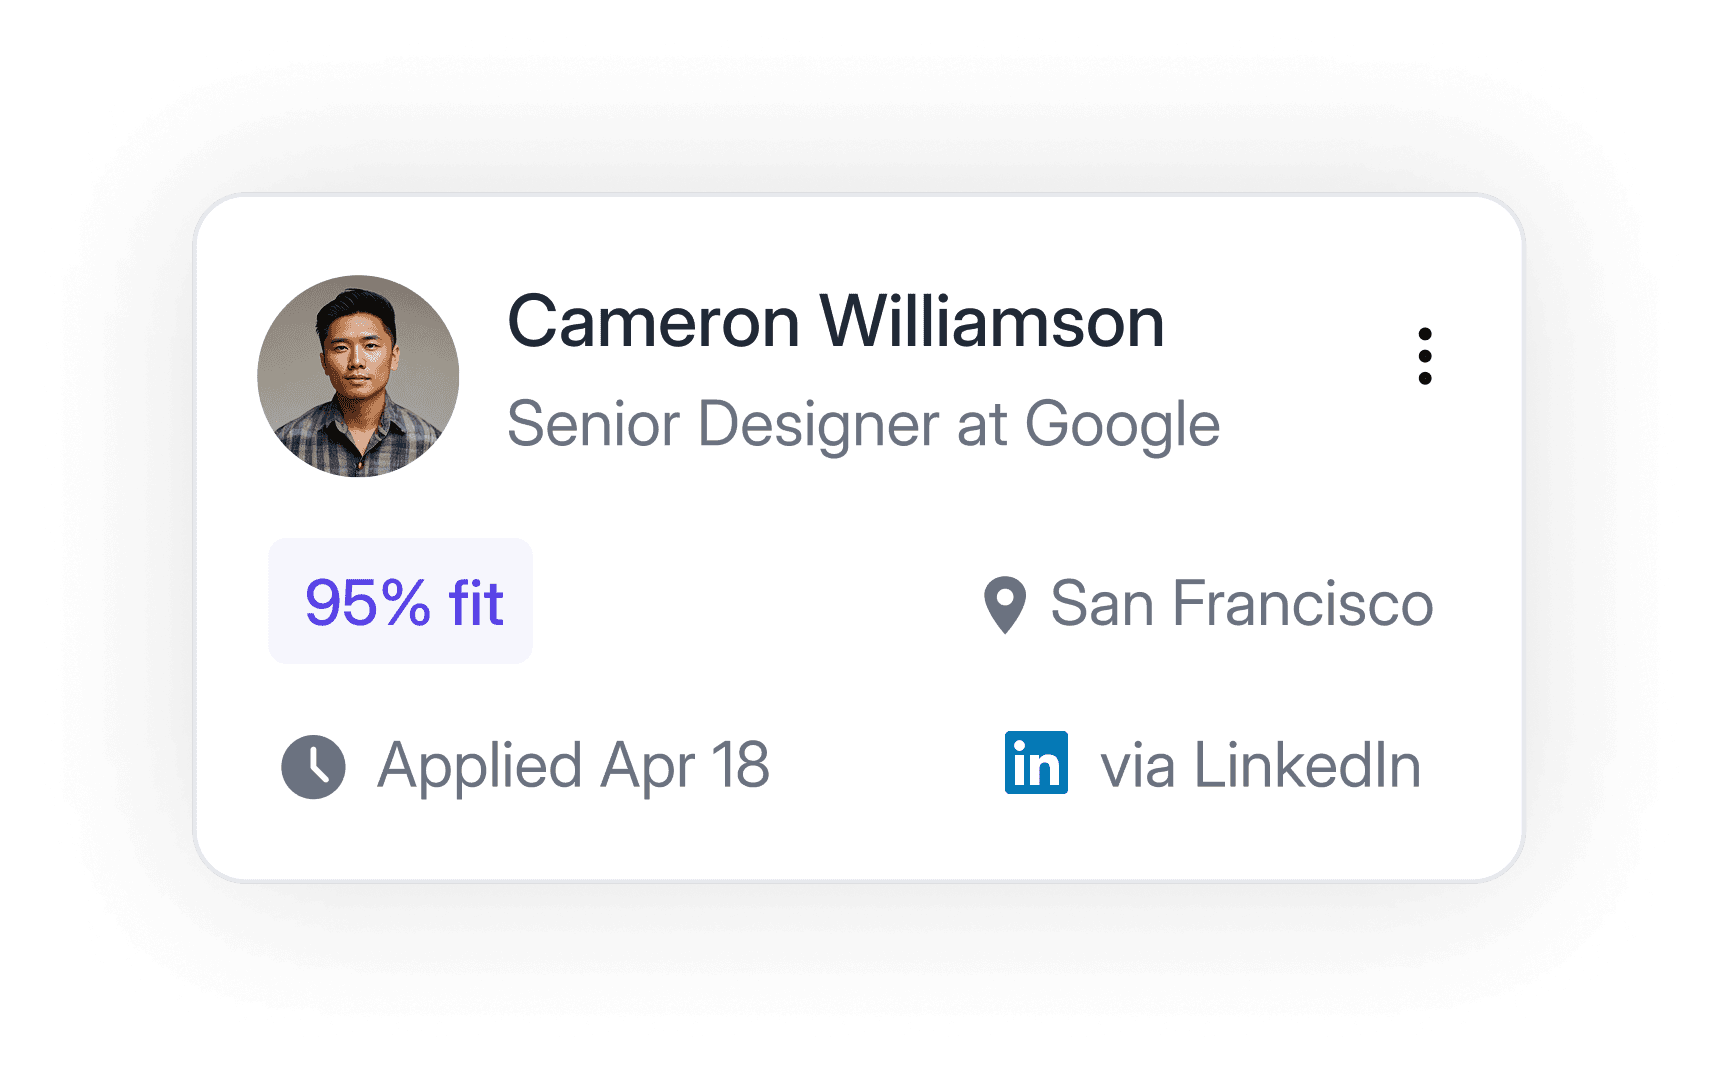
Task: Click the word Francisco in location
Action: [x=1302, y=604]
